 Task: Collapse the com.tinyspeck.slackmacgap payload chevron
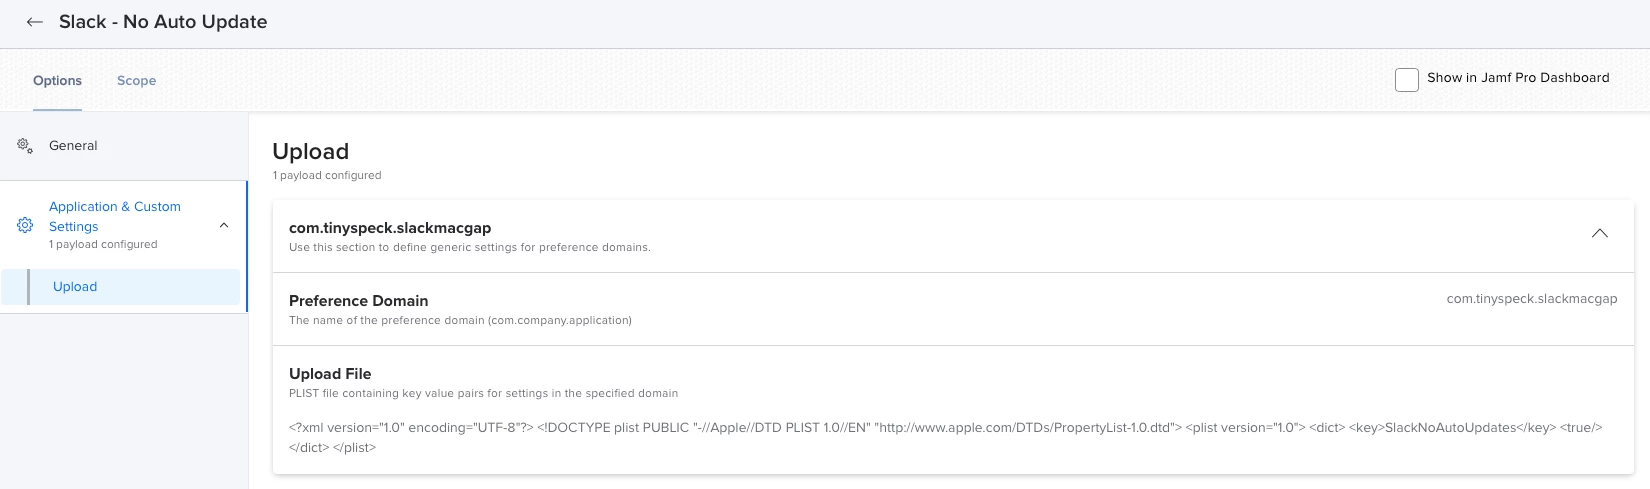pos(1600,233)
